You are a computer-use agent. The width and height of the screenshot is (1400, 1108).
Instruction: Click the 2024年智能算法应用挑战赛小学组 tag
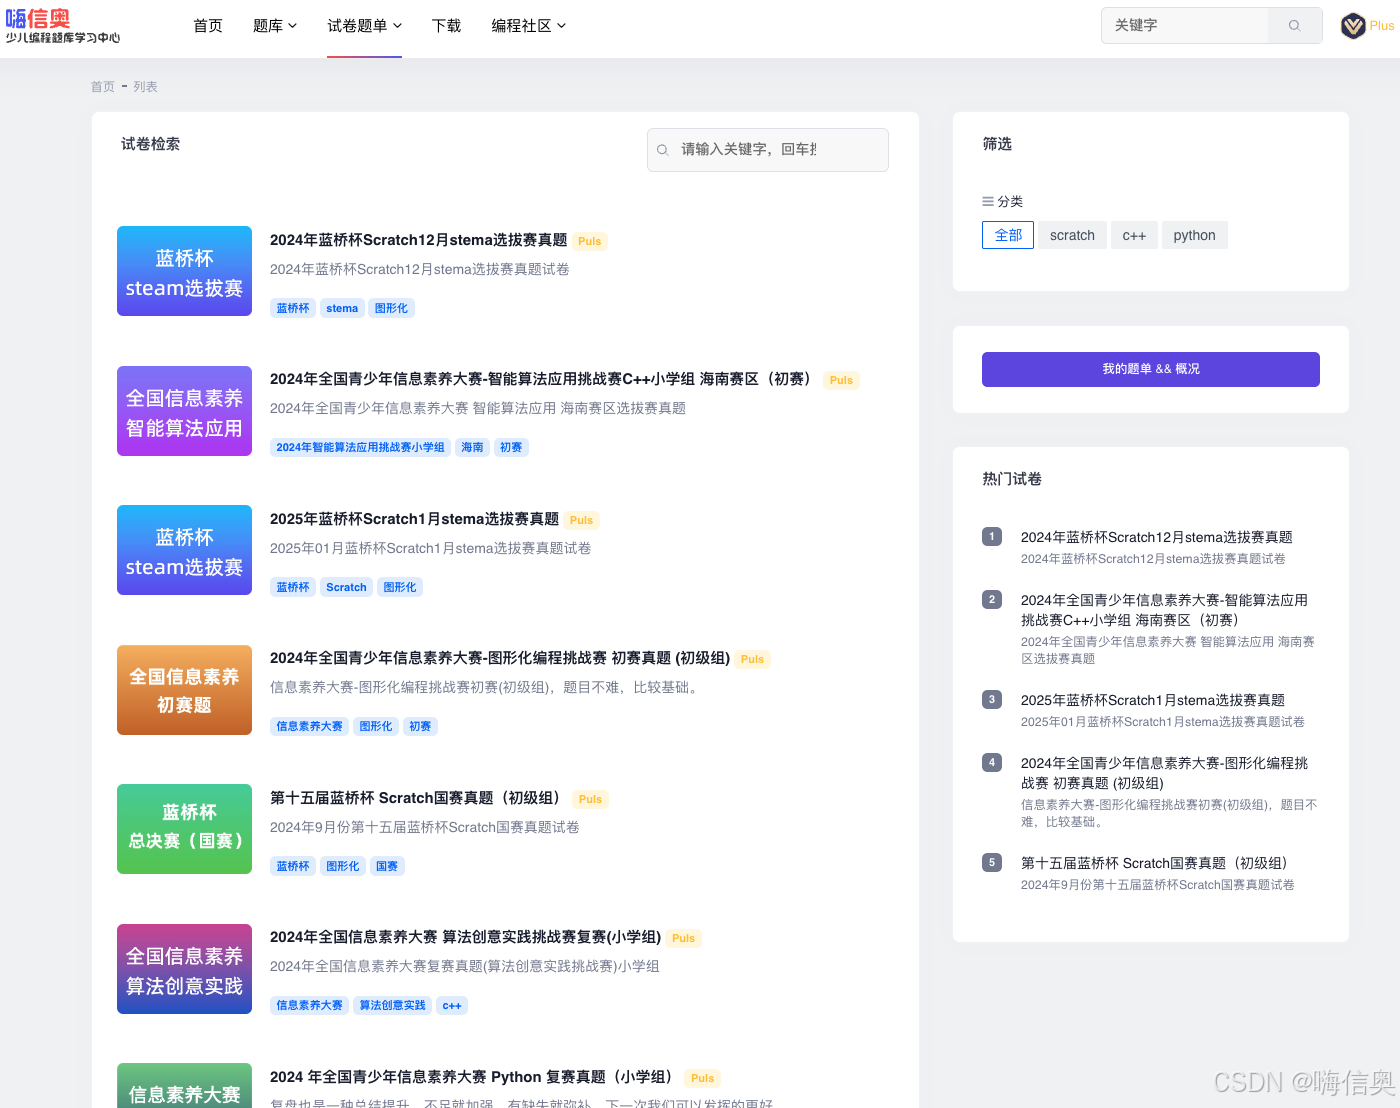(x=360, y=447)
